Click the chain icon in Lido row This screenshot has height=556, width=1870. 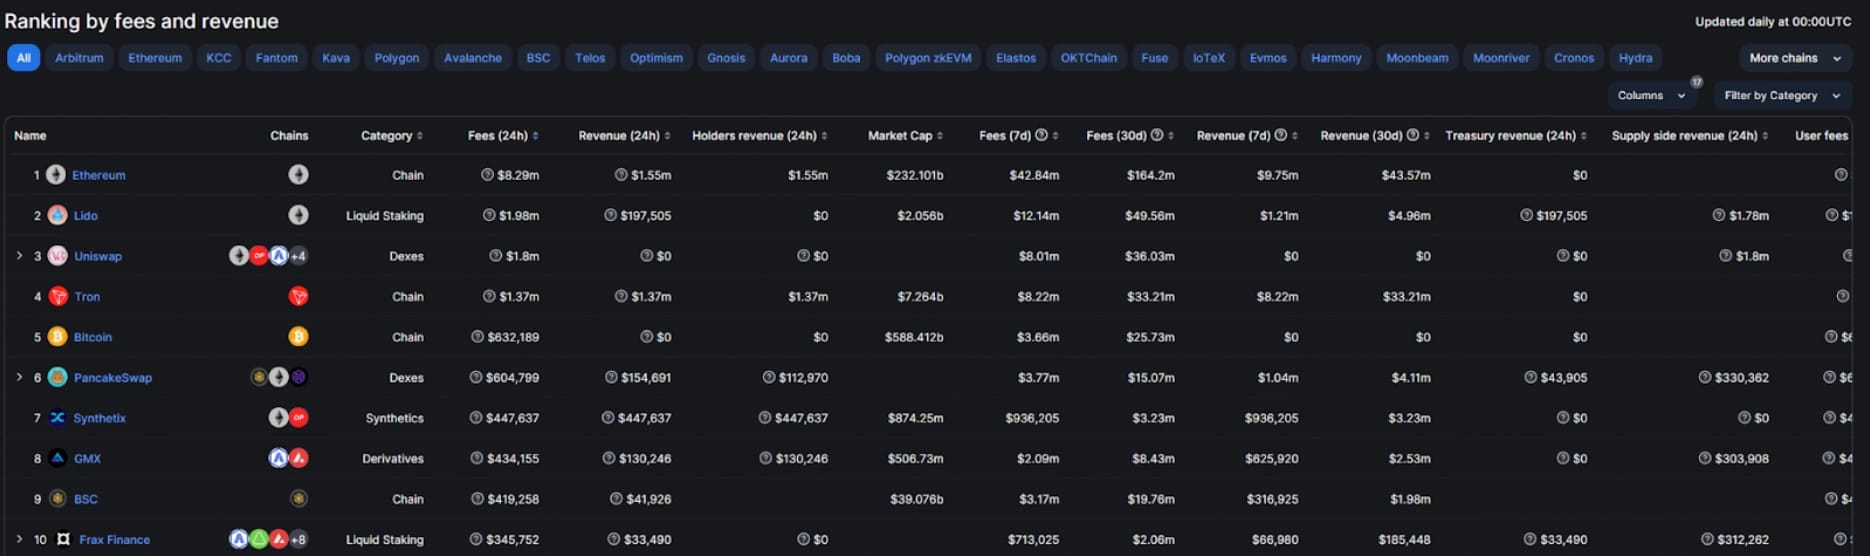[x=298, y=215]
